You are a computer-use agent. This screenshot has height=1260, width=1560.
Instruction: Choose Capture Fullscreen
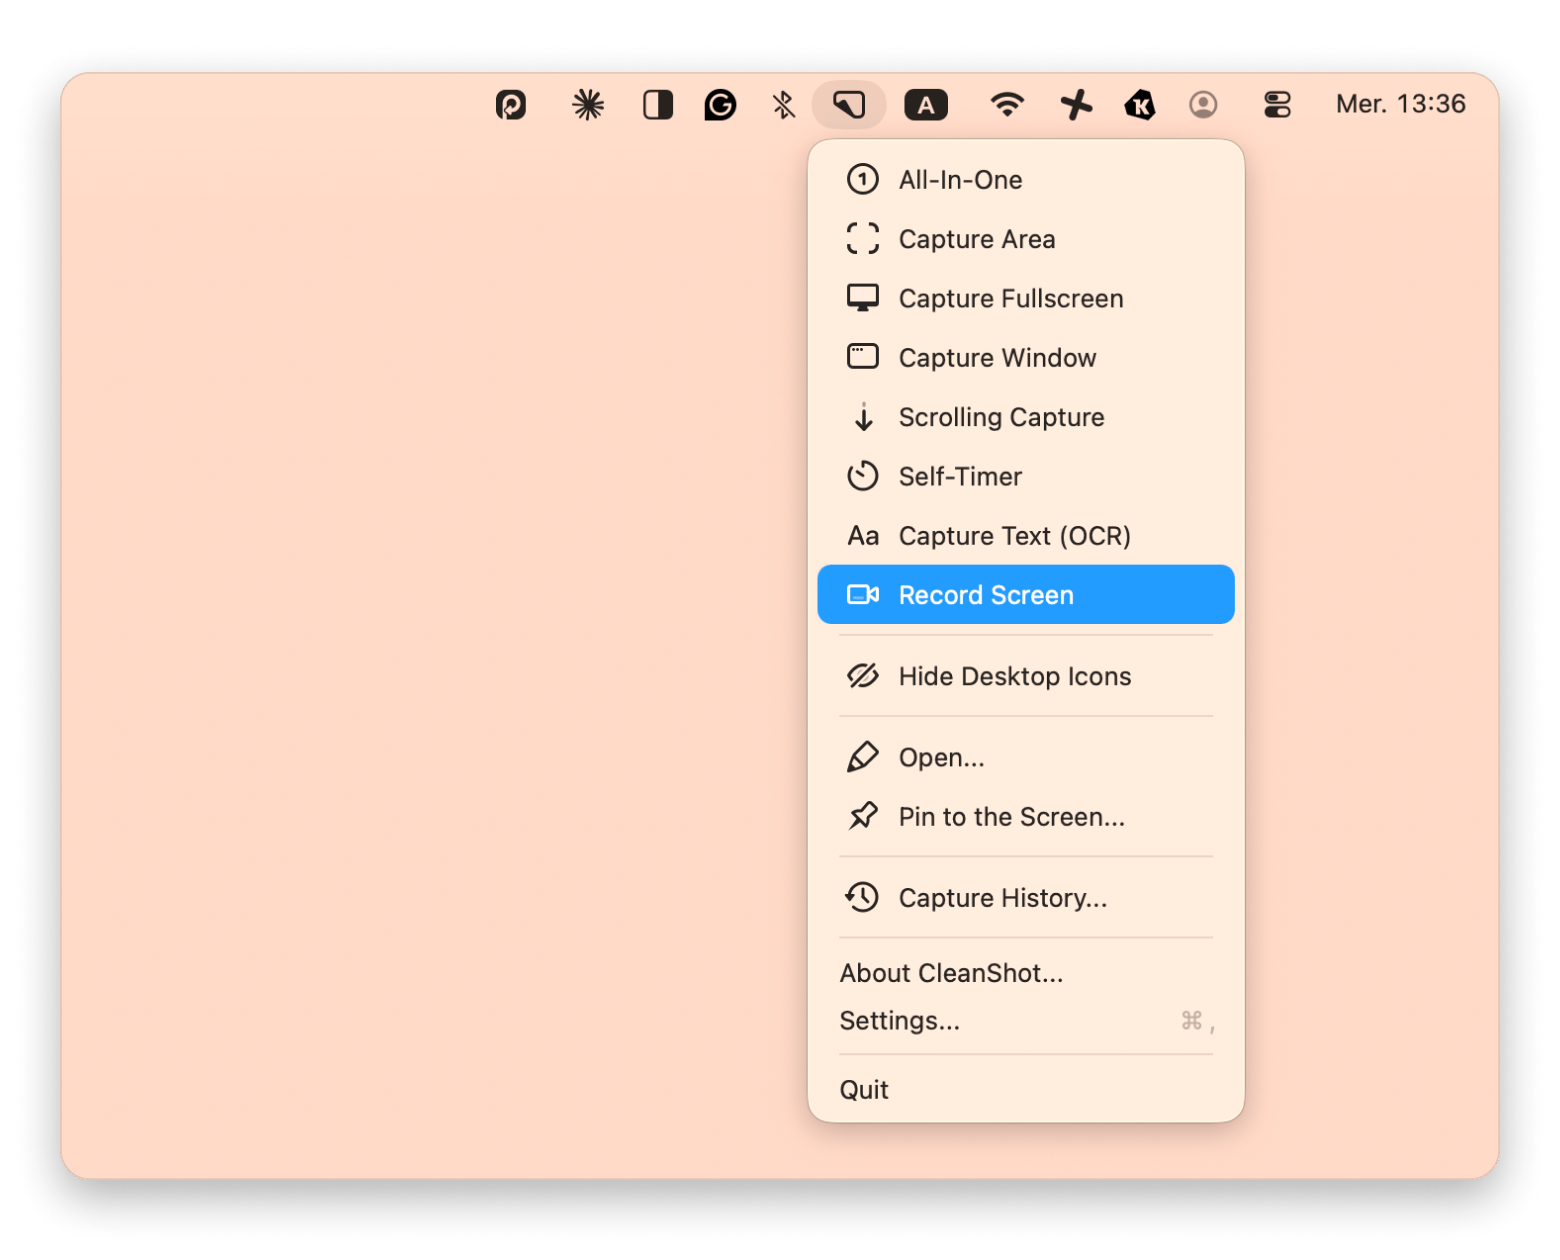click(1026, 298)
